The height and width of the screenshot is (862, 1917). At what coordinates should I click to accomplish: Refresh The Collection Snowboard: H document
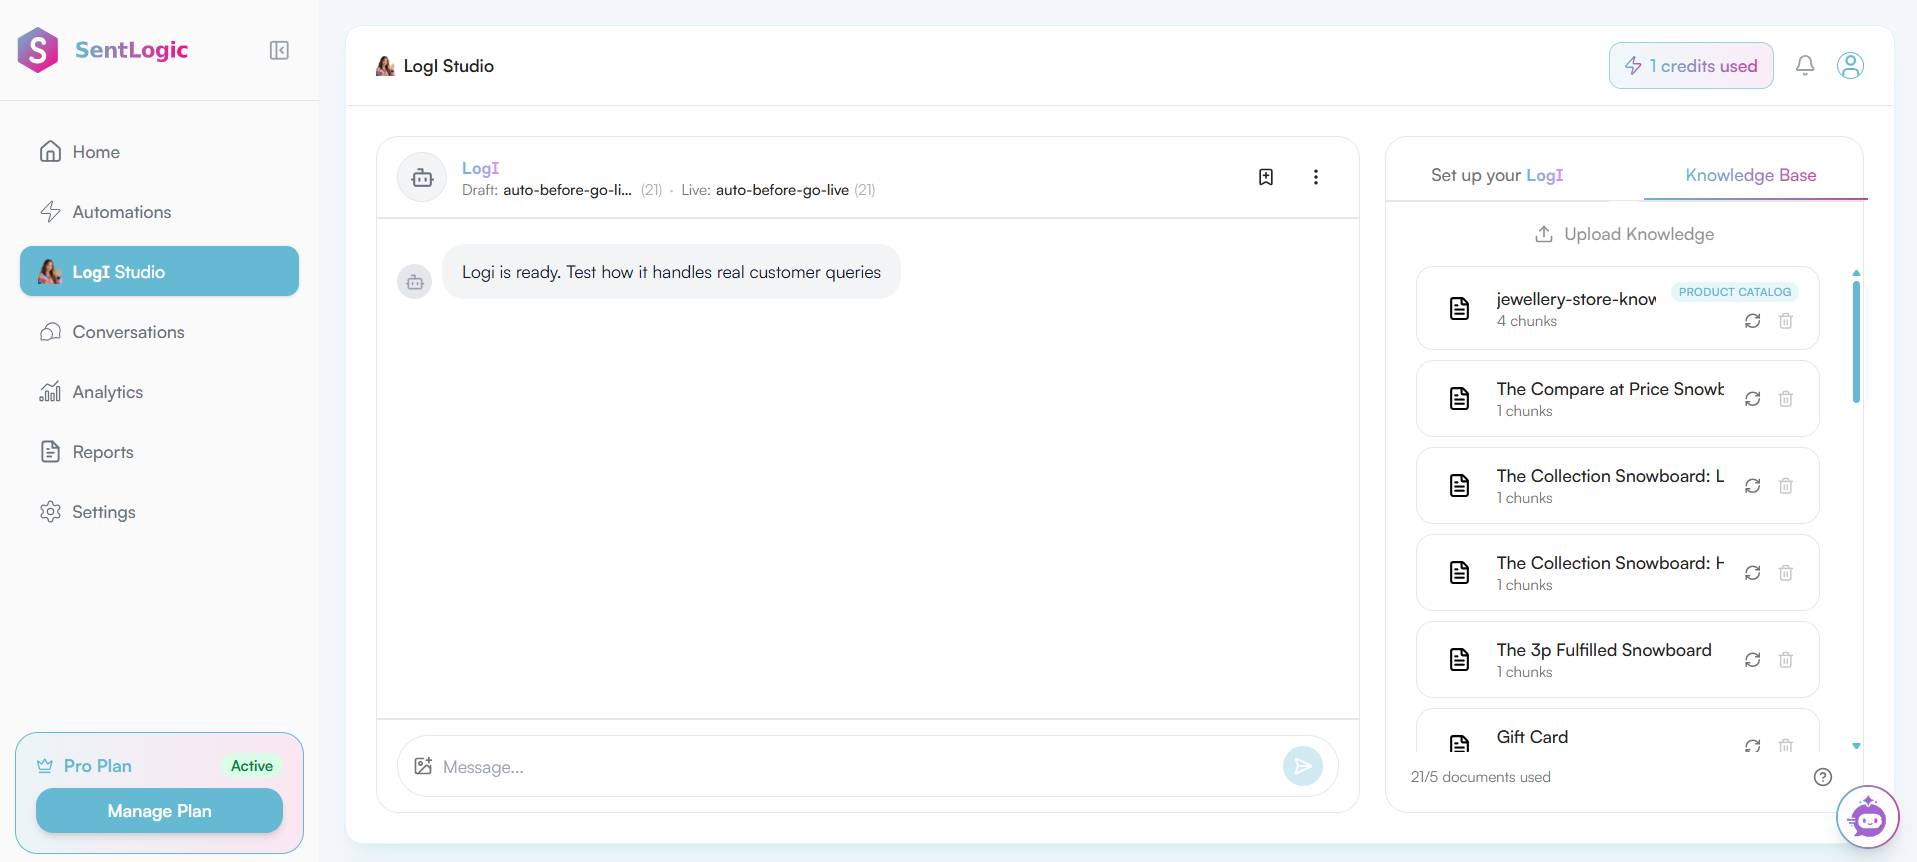tap(1753, 573)
